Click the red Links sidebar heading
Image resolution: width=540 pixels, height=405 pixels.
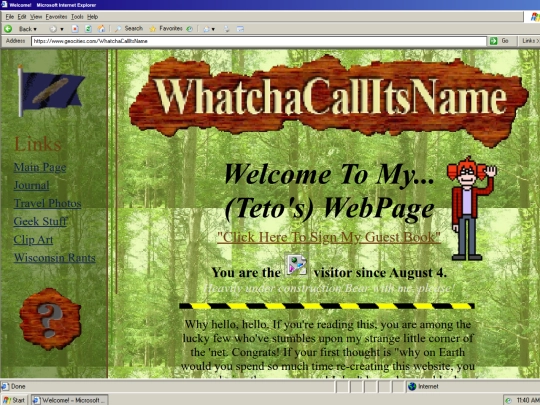point(38,144)
